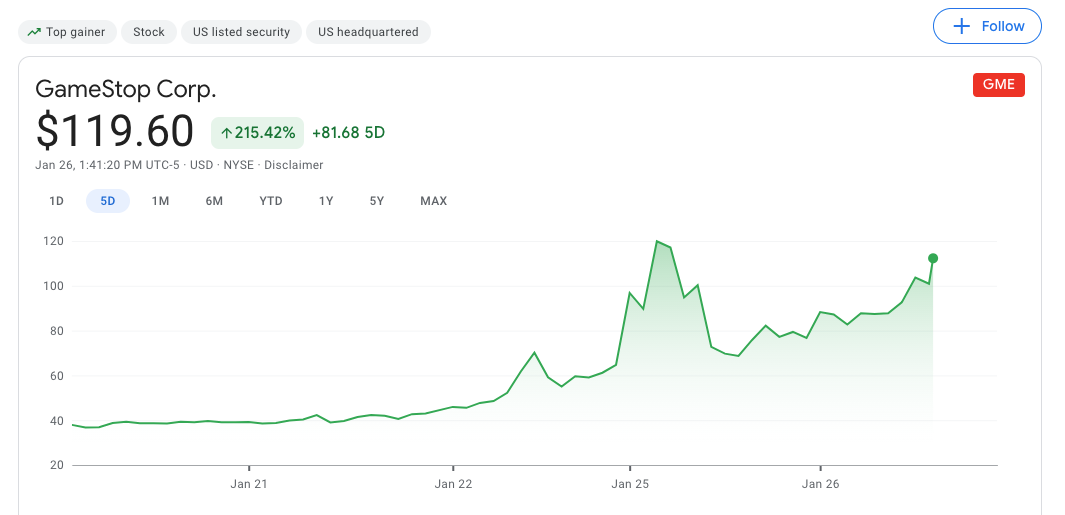Select the Stock chip
This screenshot has width=1065, height=515.
(149, 32)
